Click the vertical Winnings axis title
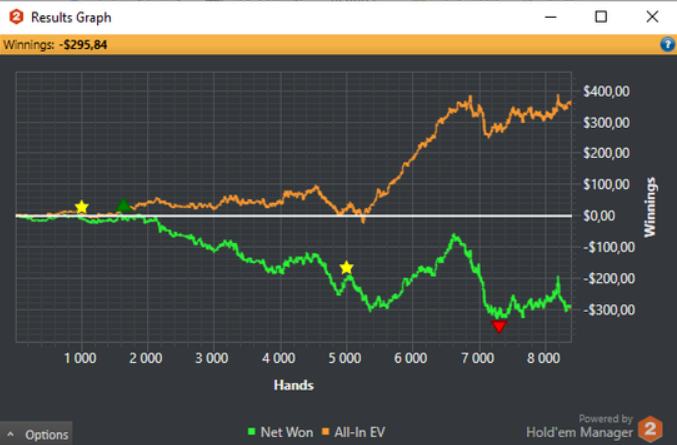 (x=650, y=207)
